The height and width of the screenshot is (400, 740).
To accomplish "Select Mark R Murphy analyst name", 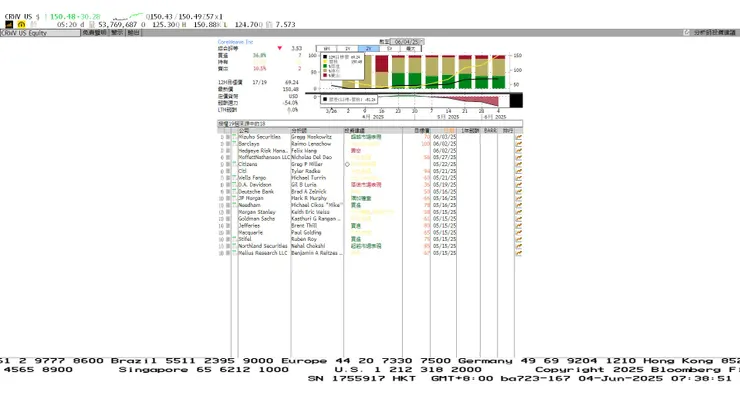I will pyautogui.click(x=309, y=198).
